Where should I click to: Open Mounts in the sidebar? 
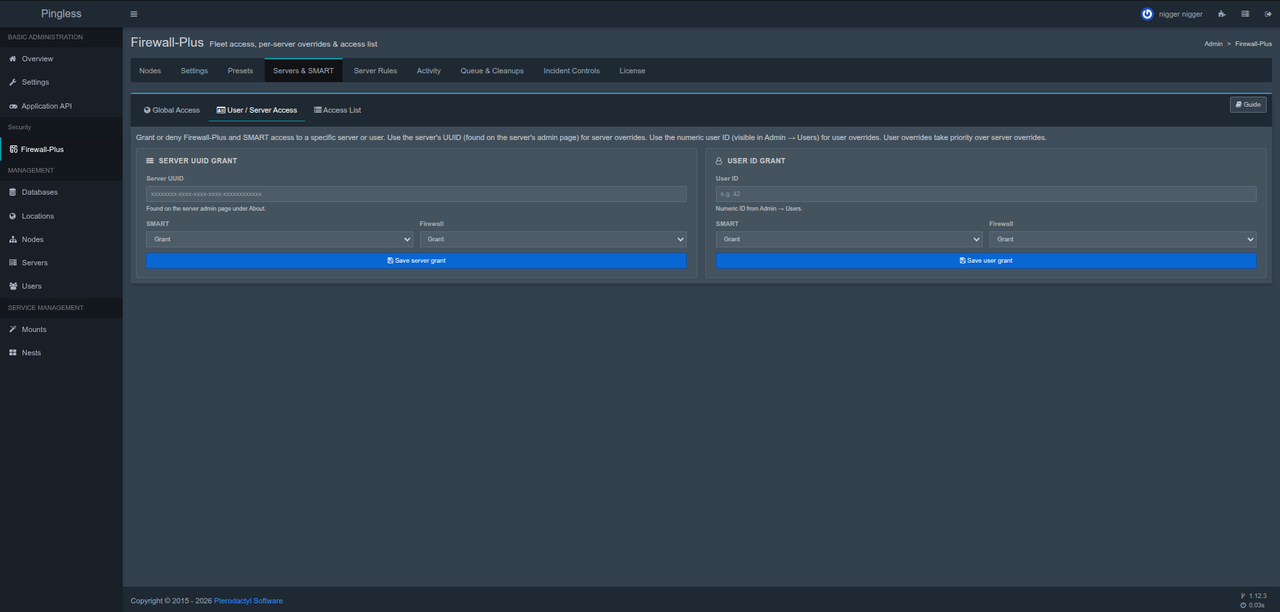(x=61, y=329)
